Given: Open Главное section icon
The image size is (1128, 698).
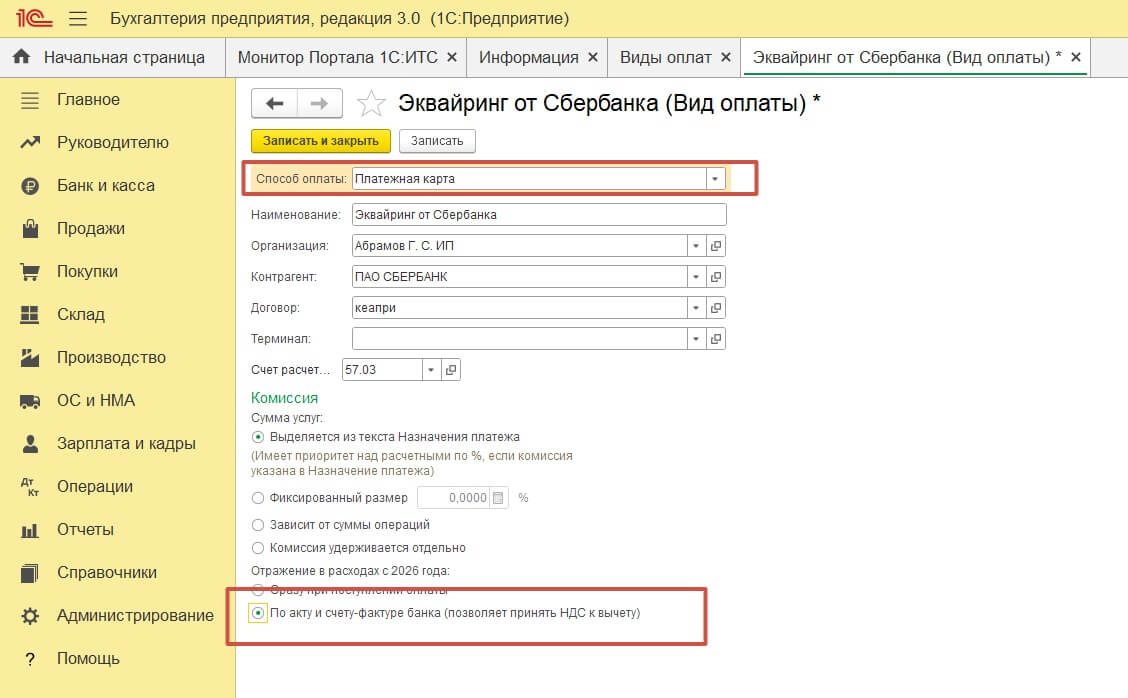Looking at the screenshot, I should (29, 100).
